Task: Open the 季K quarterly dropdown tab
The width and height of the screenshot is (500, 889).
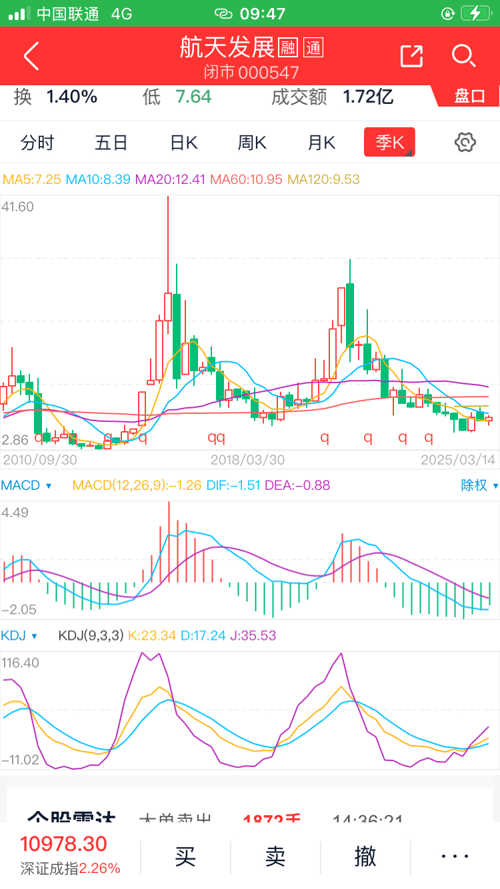Action: (389, 142)
